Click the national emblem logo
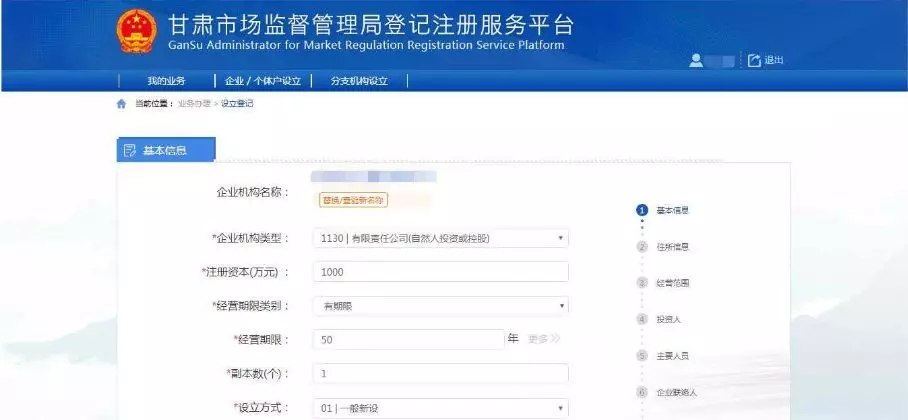Screen dimensions: 908x420 click(x=137, y=31)
